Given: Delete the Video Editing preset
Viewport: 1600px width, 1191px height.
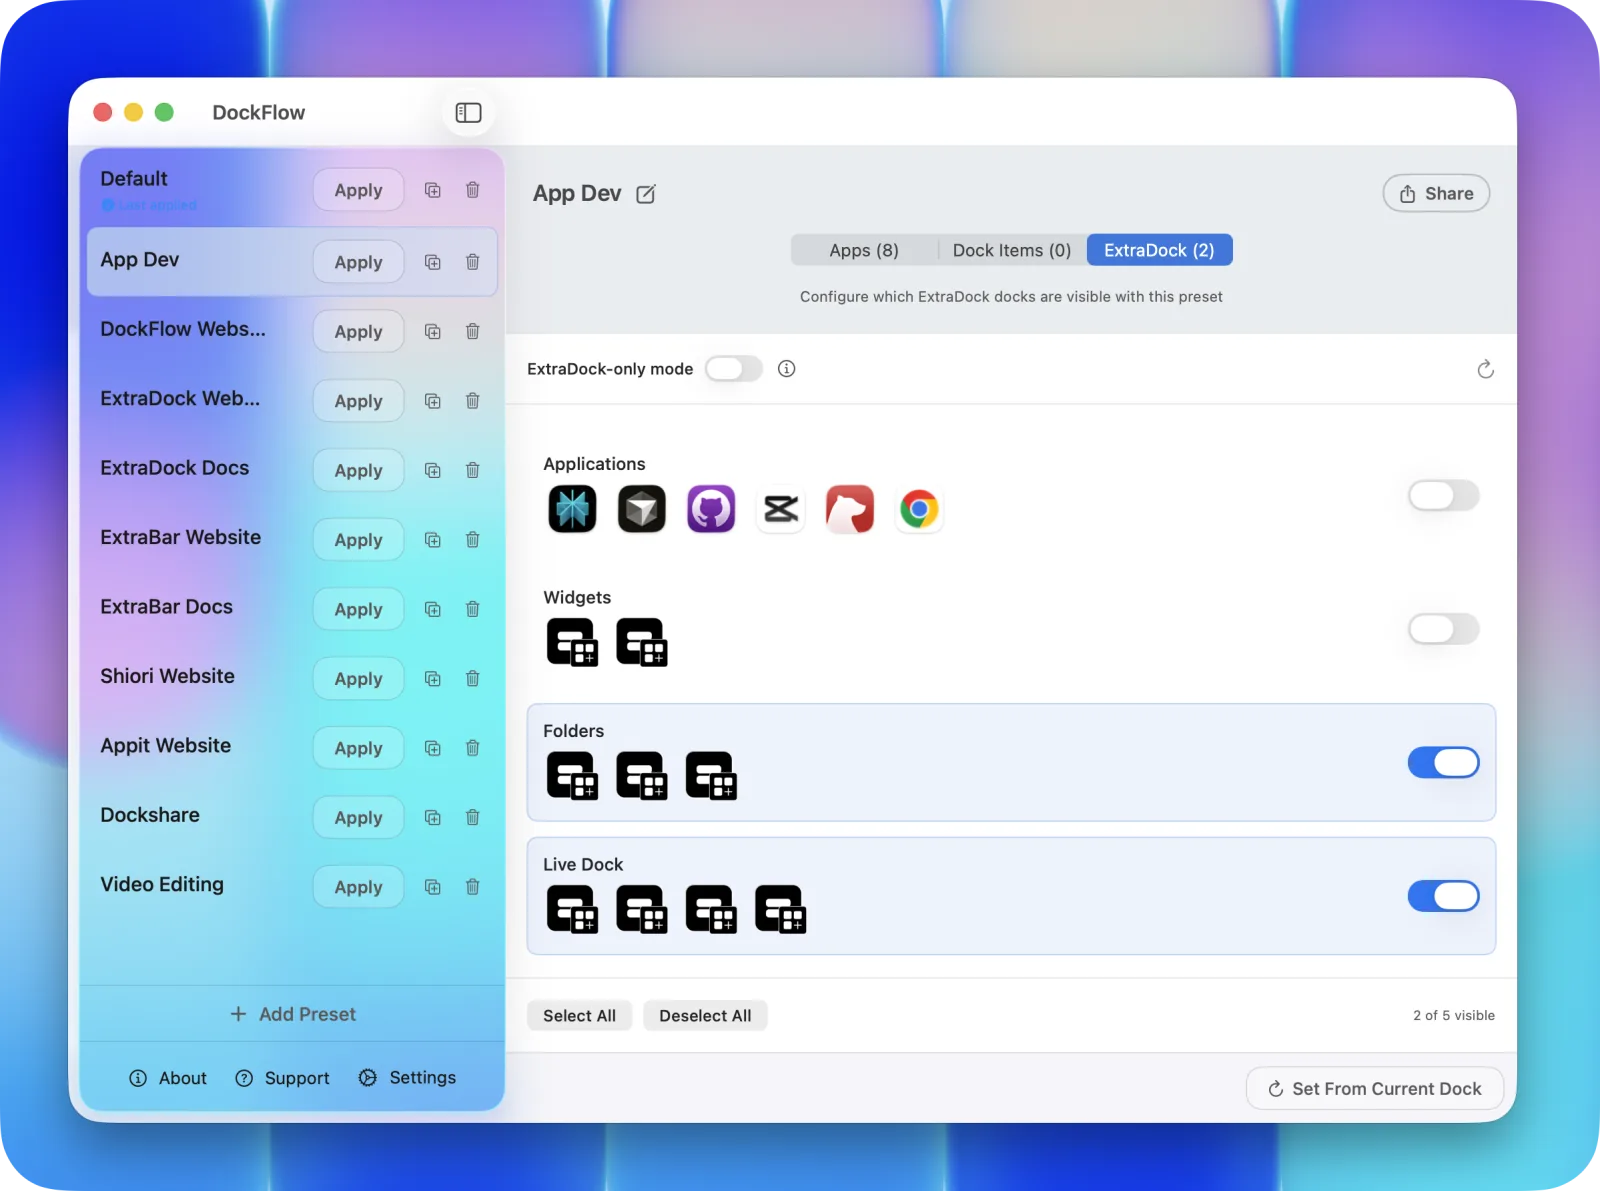Looking at the screenshot, I should coord(473,887).
